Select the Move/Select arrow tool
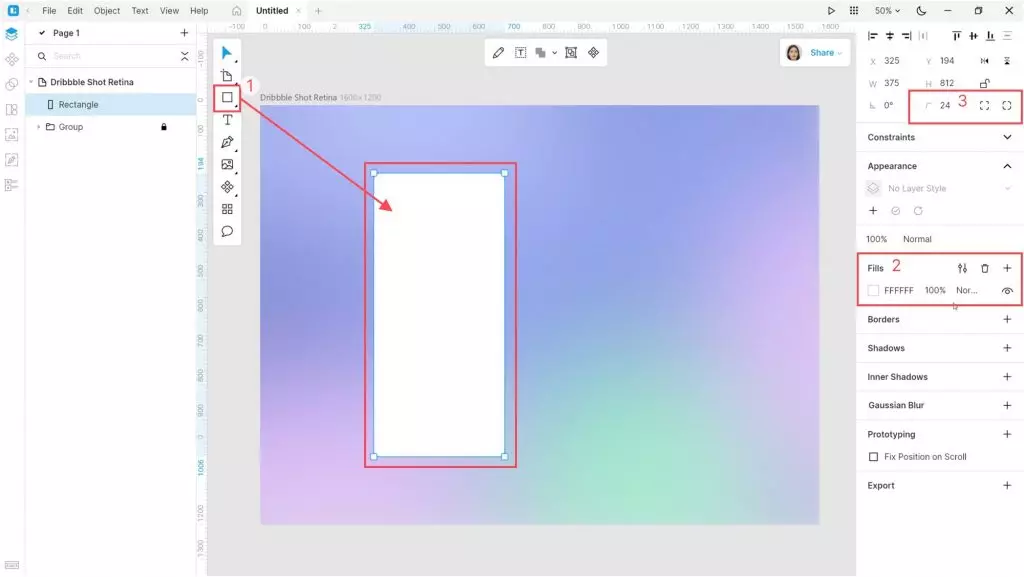The image size is (1024, 577). [x=227, y=53]
